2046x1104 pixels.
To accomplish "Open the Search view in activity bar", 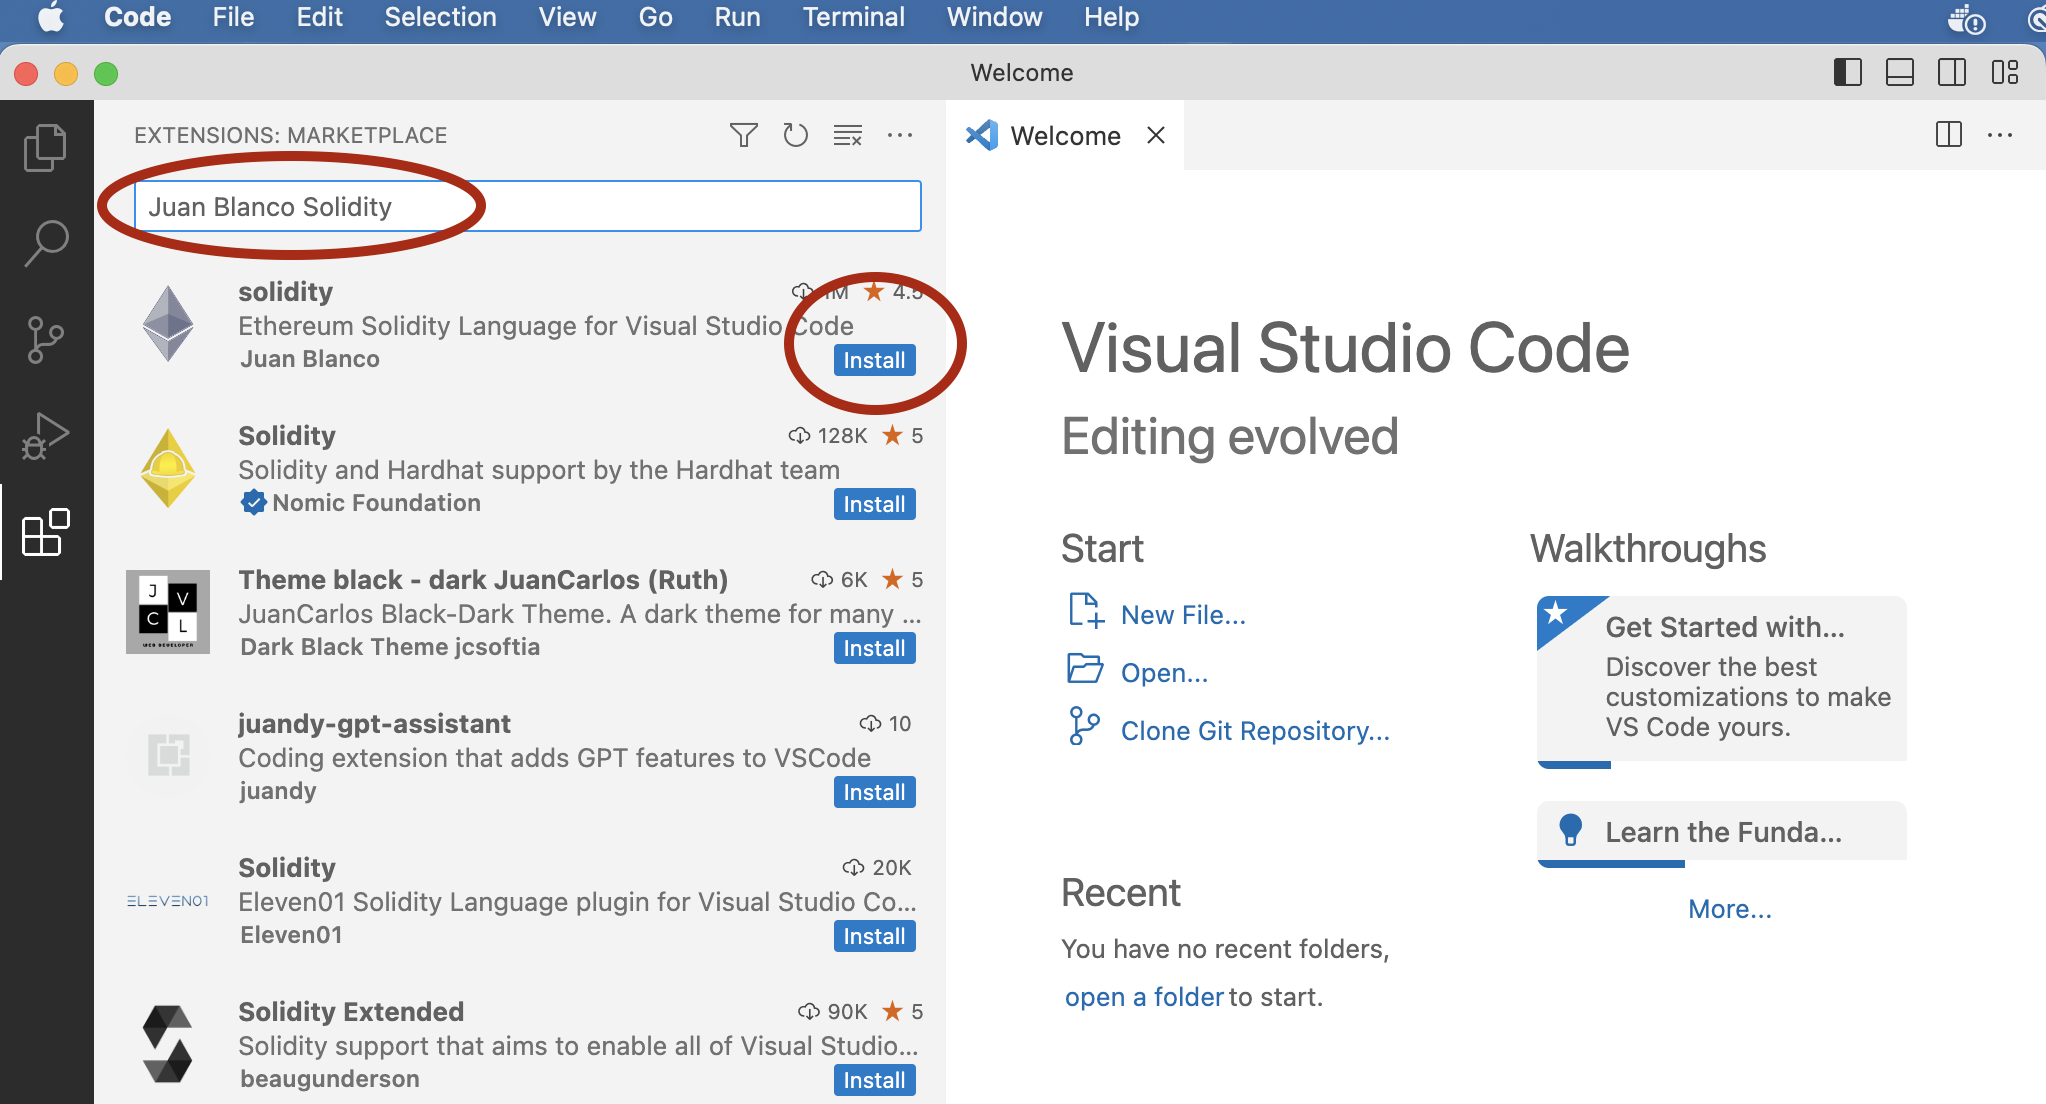I will pyautogui.click(x=45, y=243).
